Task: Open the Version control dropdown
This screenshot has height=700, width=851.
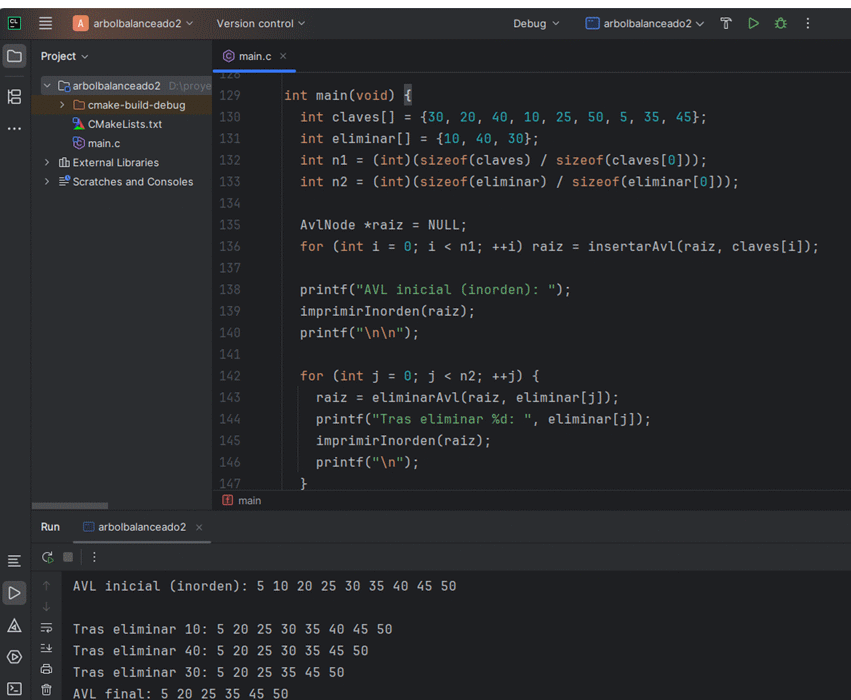Action: pyautogui.click(x=260, y=23)
